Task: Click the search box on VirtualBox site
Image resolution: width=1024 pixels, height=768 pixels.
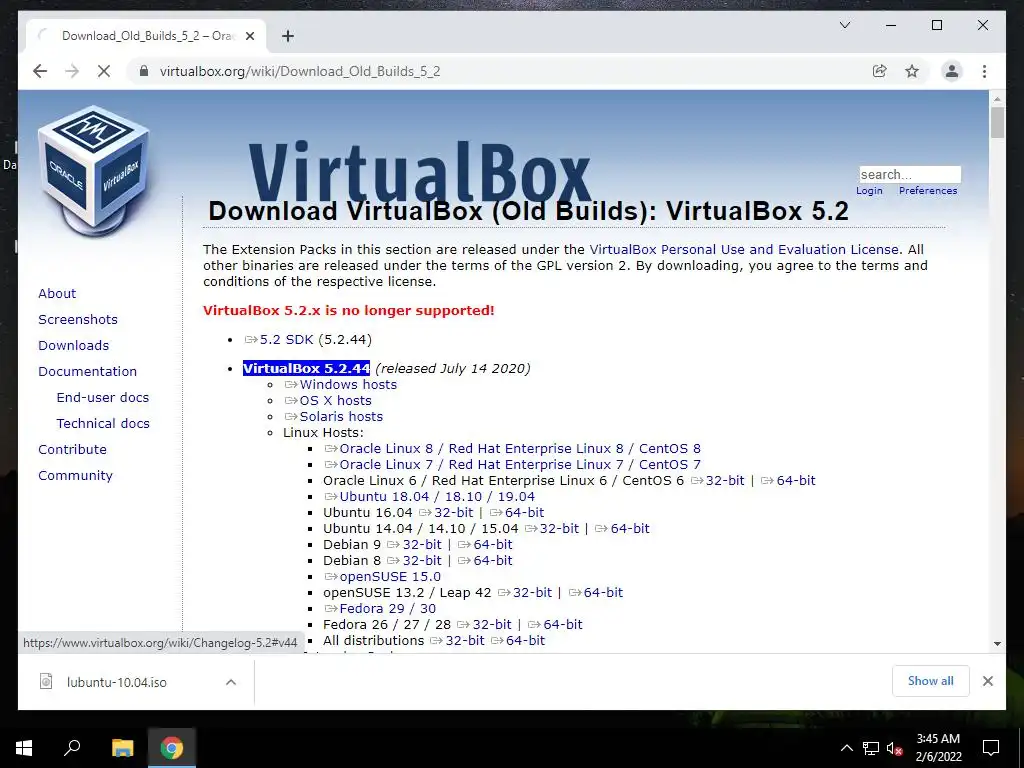Action: [910, 174]
